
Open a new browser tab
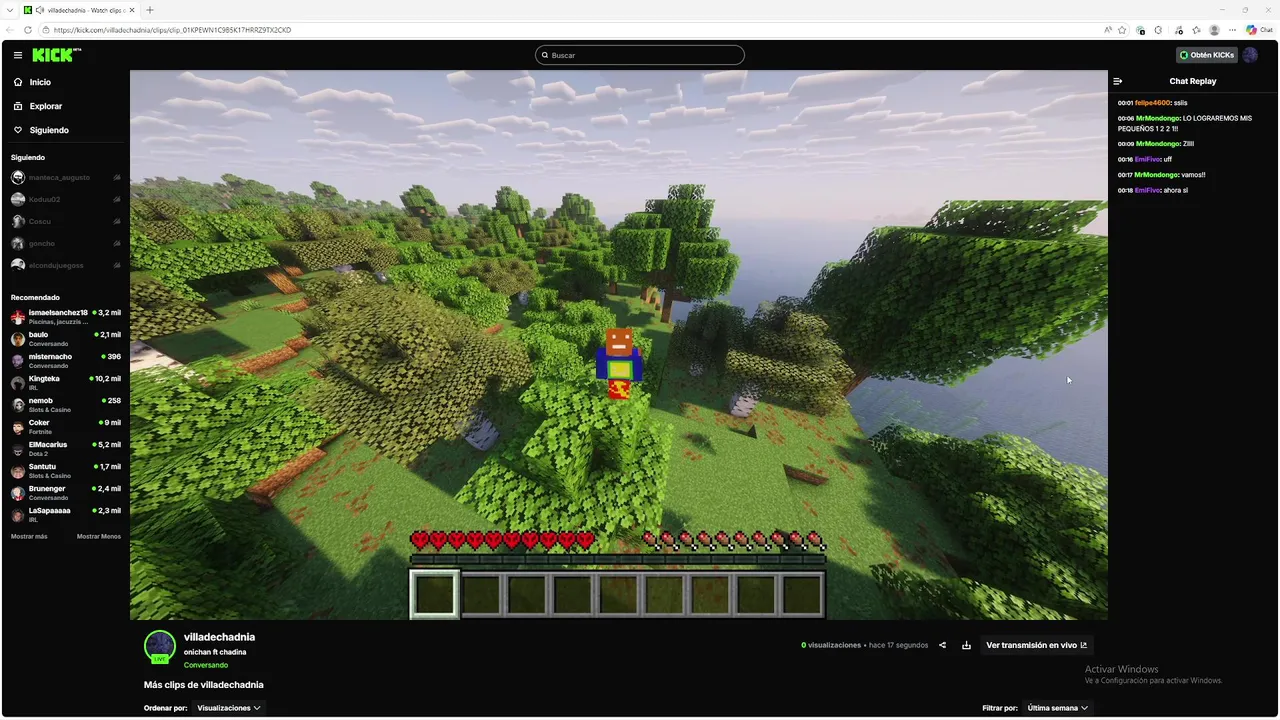point(150,10)
